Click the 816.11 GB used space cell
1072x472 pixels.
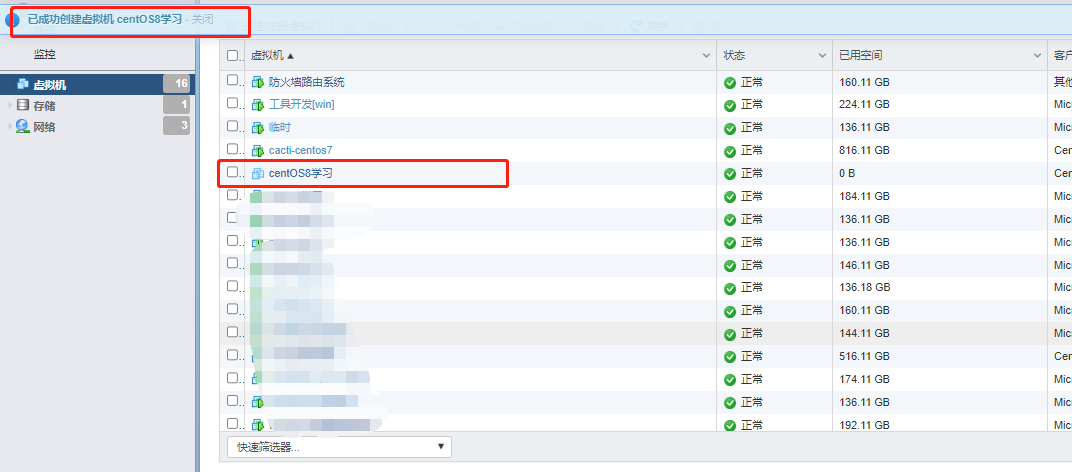click(x=864, y=150)
